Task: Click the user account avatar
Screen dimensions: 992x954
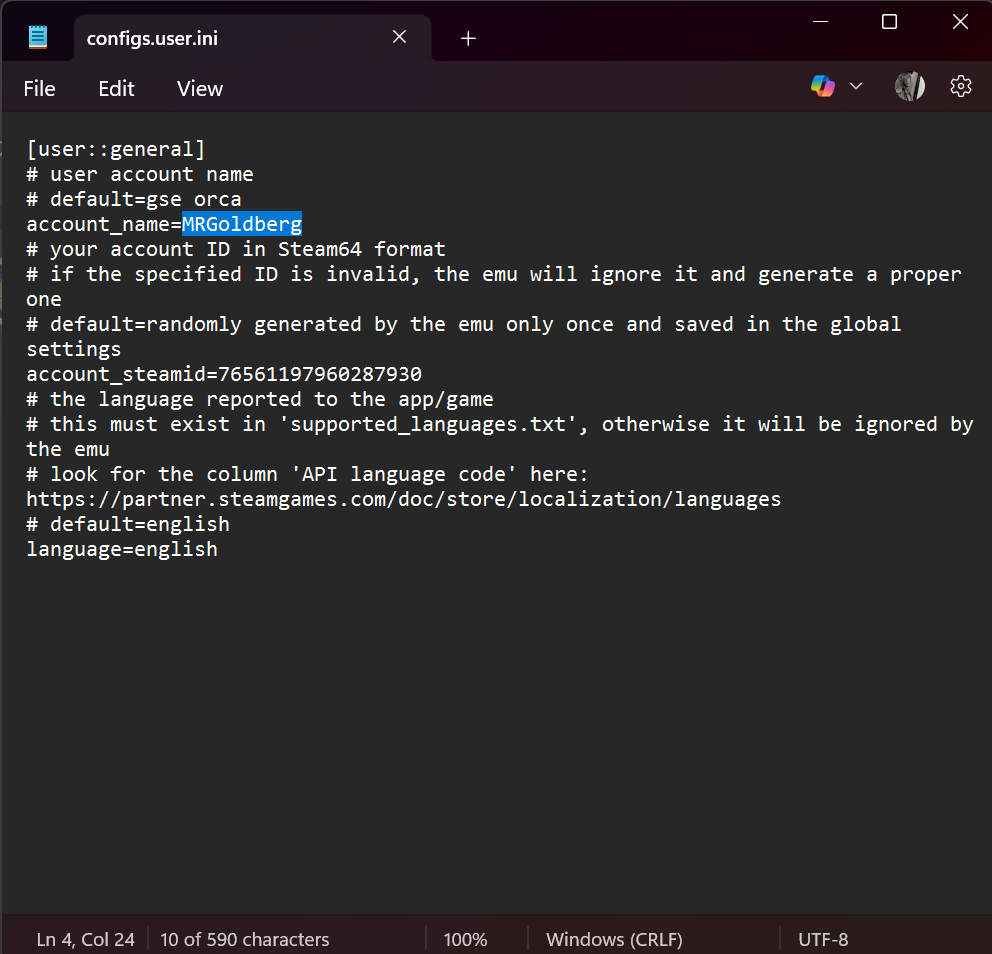Action: click(910, 86)
